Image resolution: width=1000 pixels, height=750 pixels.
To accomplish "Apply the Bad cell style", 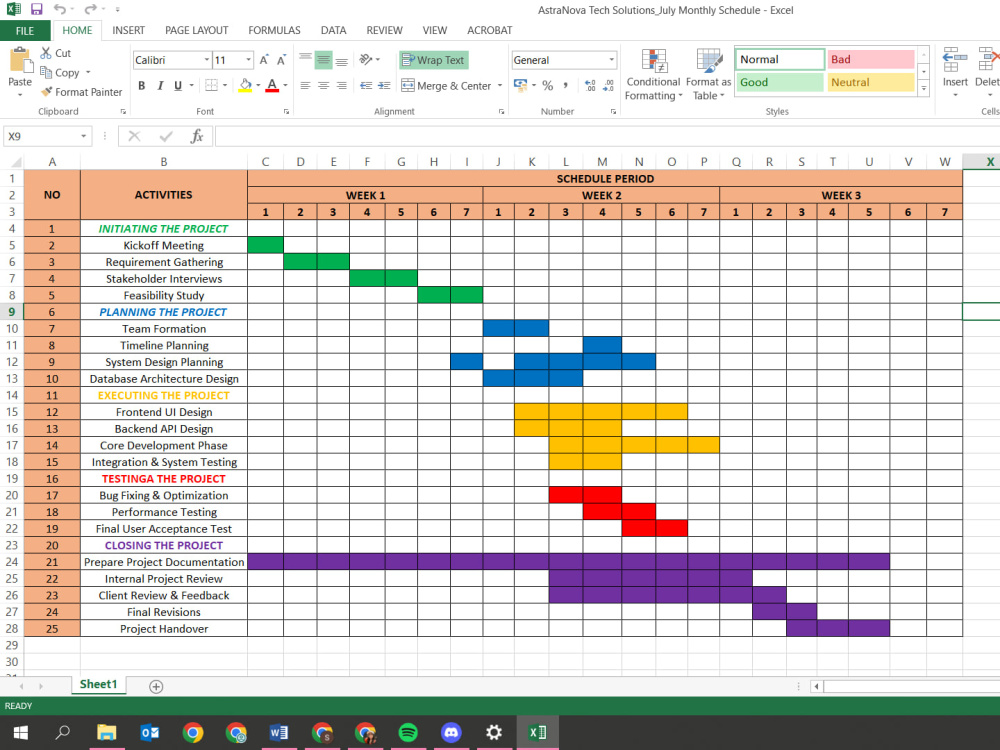I will (x=871, y=59).
